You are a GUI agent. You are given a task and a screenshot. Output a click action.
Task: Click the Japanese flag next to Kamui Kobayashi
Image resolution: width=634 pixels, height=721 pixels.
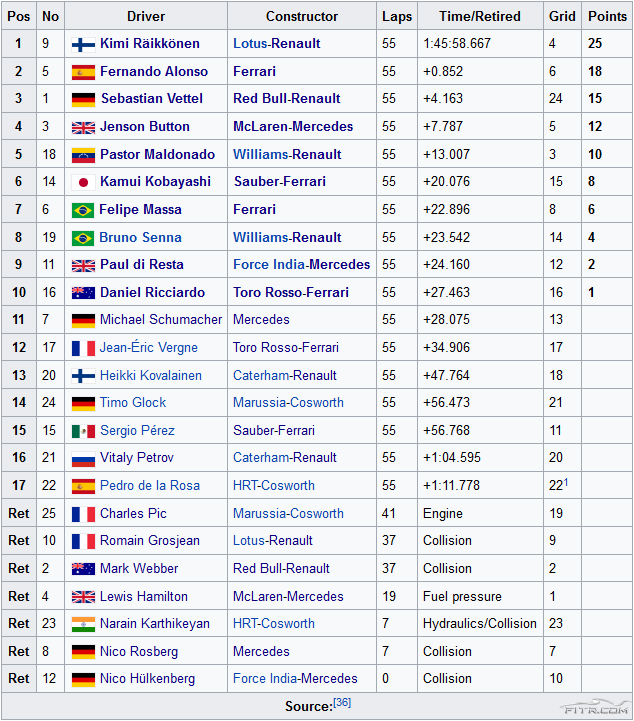click(83, 182)
